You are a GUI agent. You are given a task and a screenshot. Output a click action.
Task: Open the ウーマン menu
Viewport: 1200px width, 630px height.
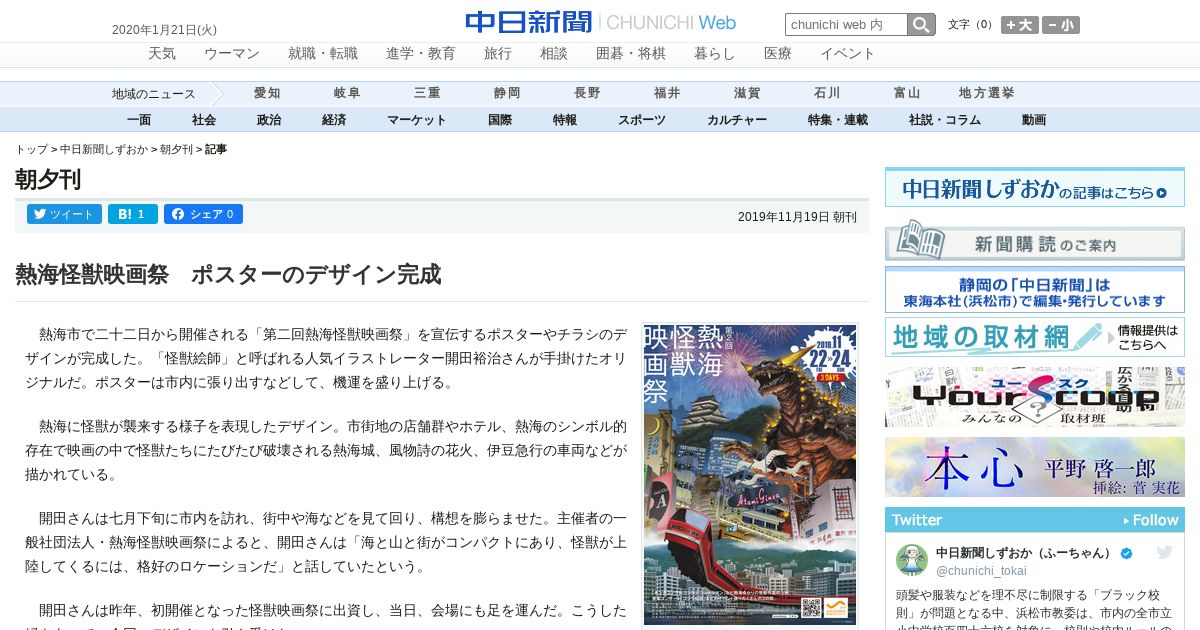click(x=232, y=53)
